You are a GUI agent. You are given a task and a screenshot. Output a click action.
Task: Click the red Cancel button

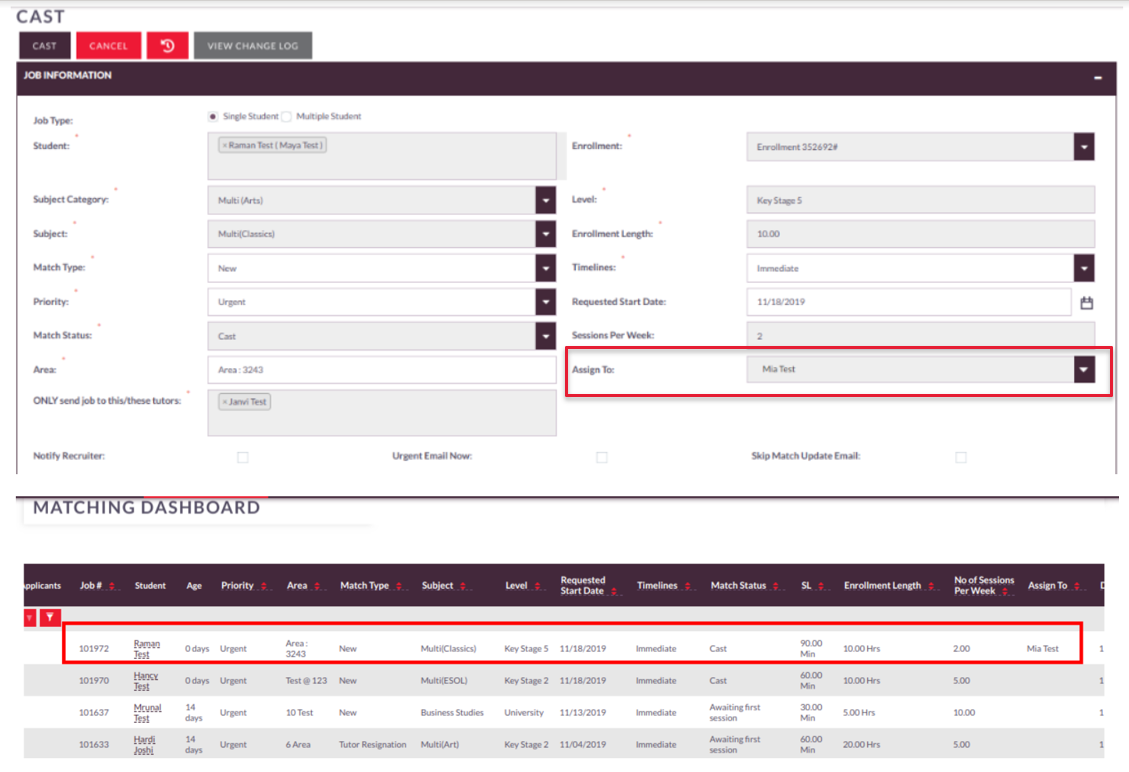(108, 45)
